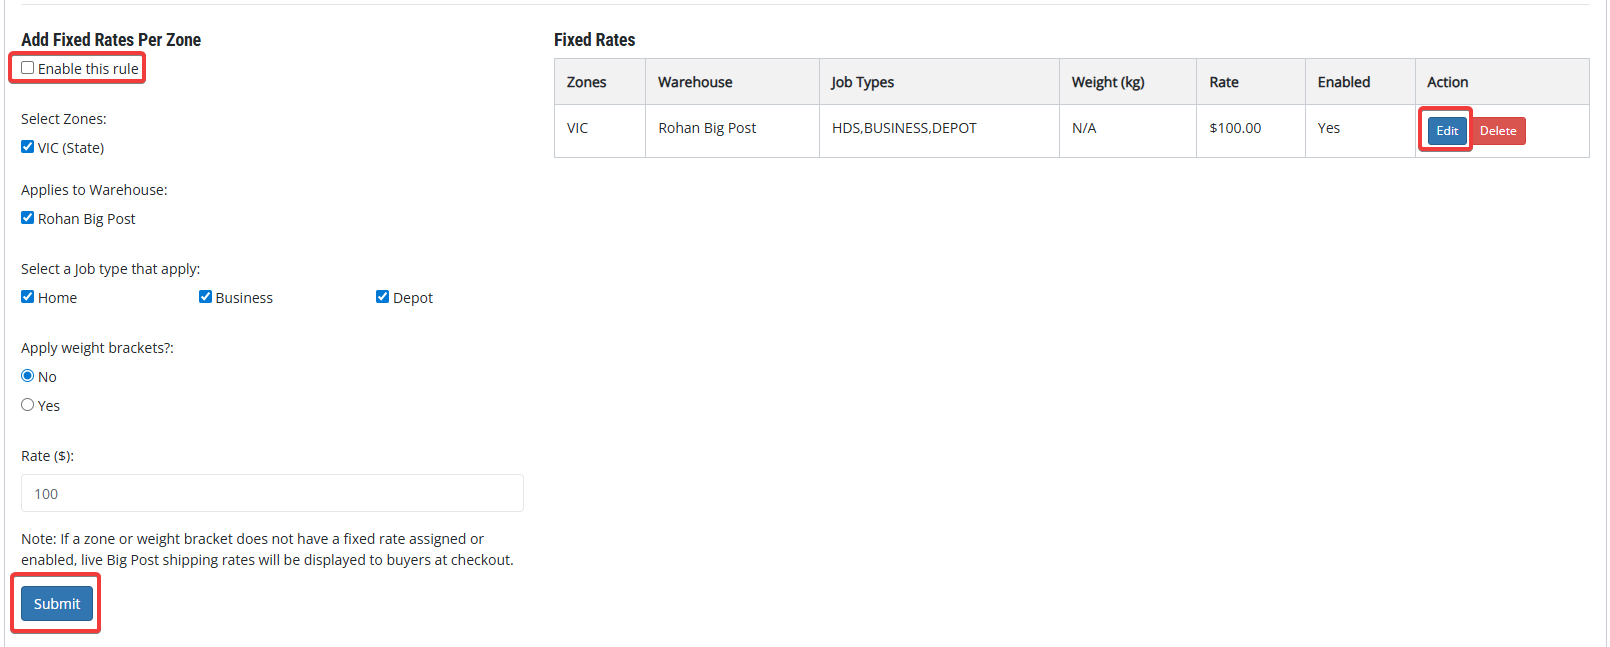Click the Zones column header
Viewport: 1610px width, 647px height.
[587, 82]
